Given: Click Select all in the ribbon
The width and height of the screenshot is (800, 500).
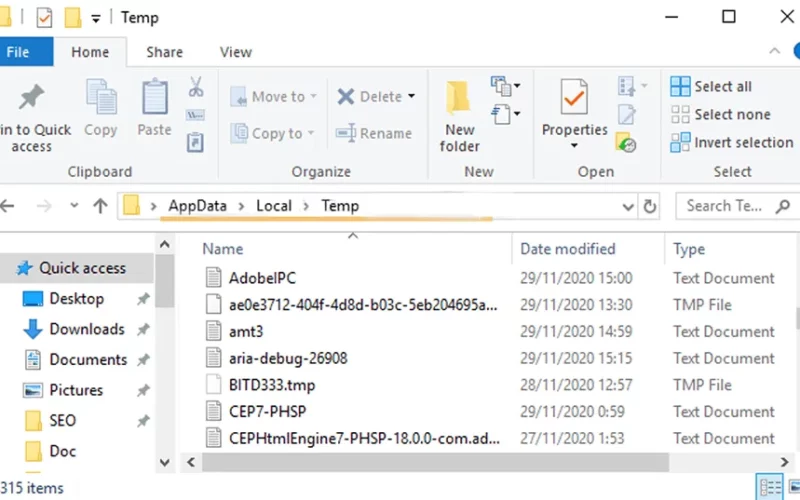Looking at the screenshot, I should pyautogui.click(x=711, y=87).
